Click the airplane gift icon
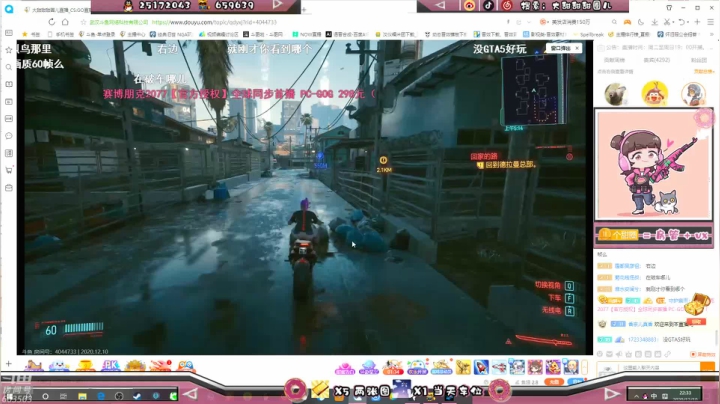 [x=499, y=367]
